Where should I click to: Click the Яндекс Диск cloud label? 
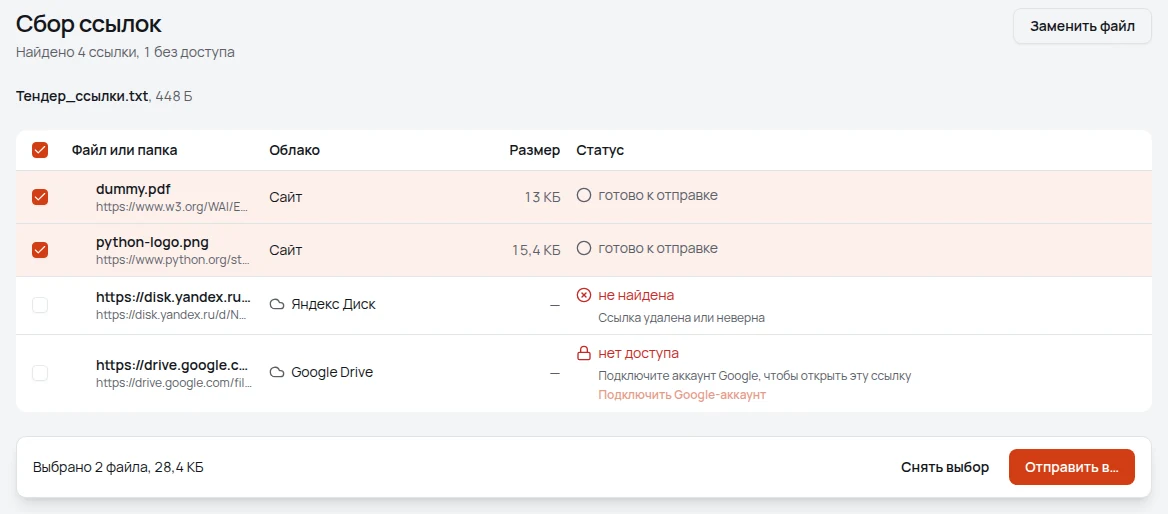(x=333, y=305)
